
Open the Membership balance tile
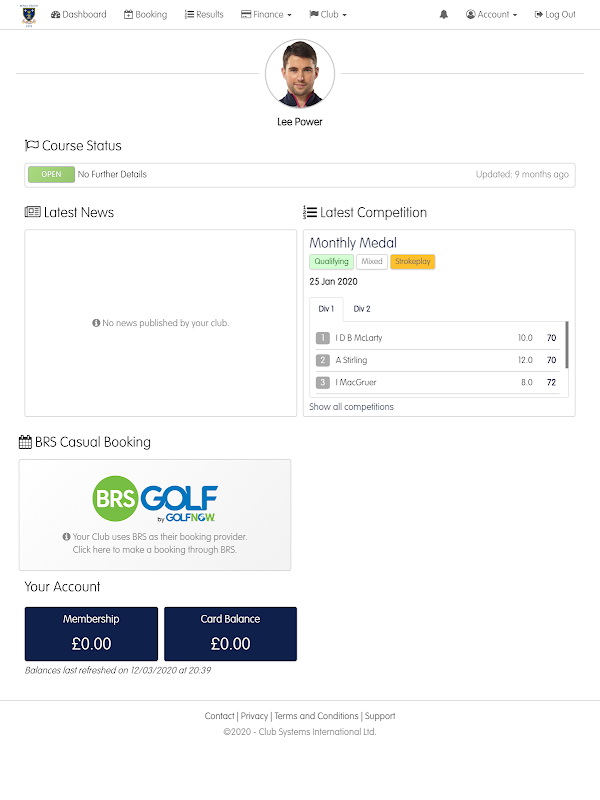point(91,633)
